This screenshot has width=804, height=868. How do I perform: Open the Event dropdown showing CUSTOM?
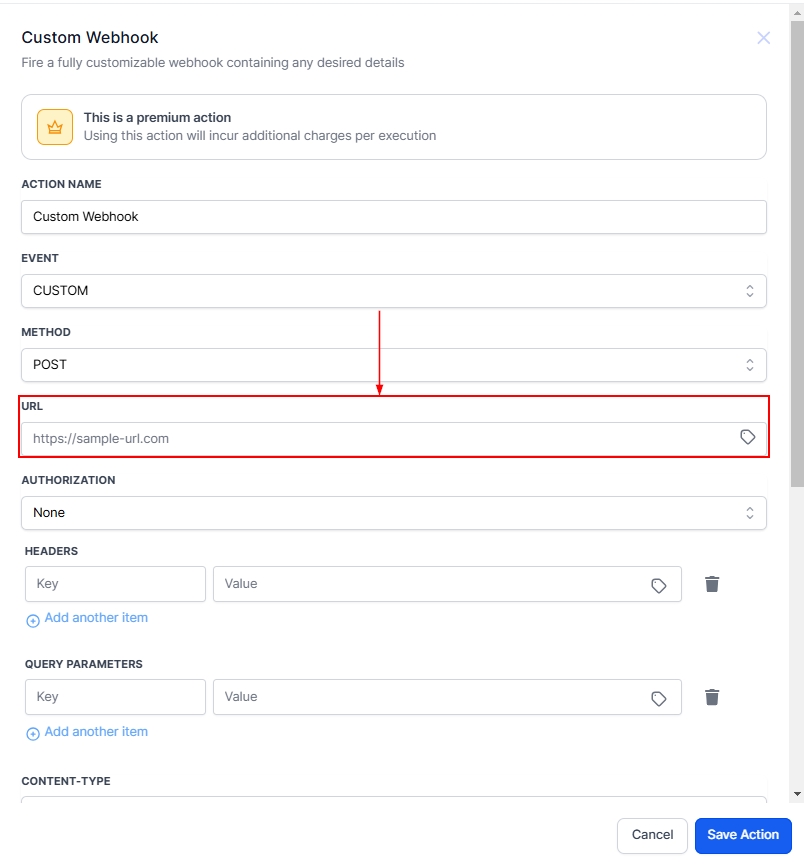[393, 291]
